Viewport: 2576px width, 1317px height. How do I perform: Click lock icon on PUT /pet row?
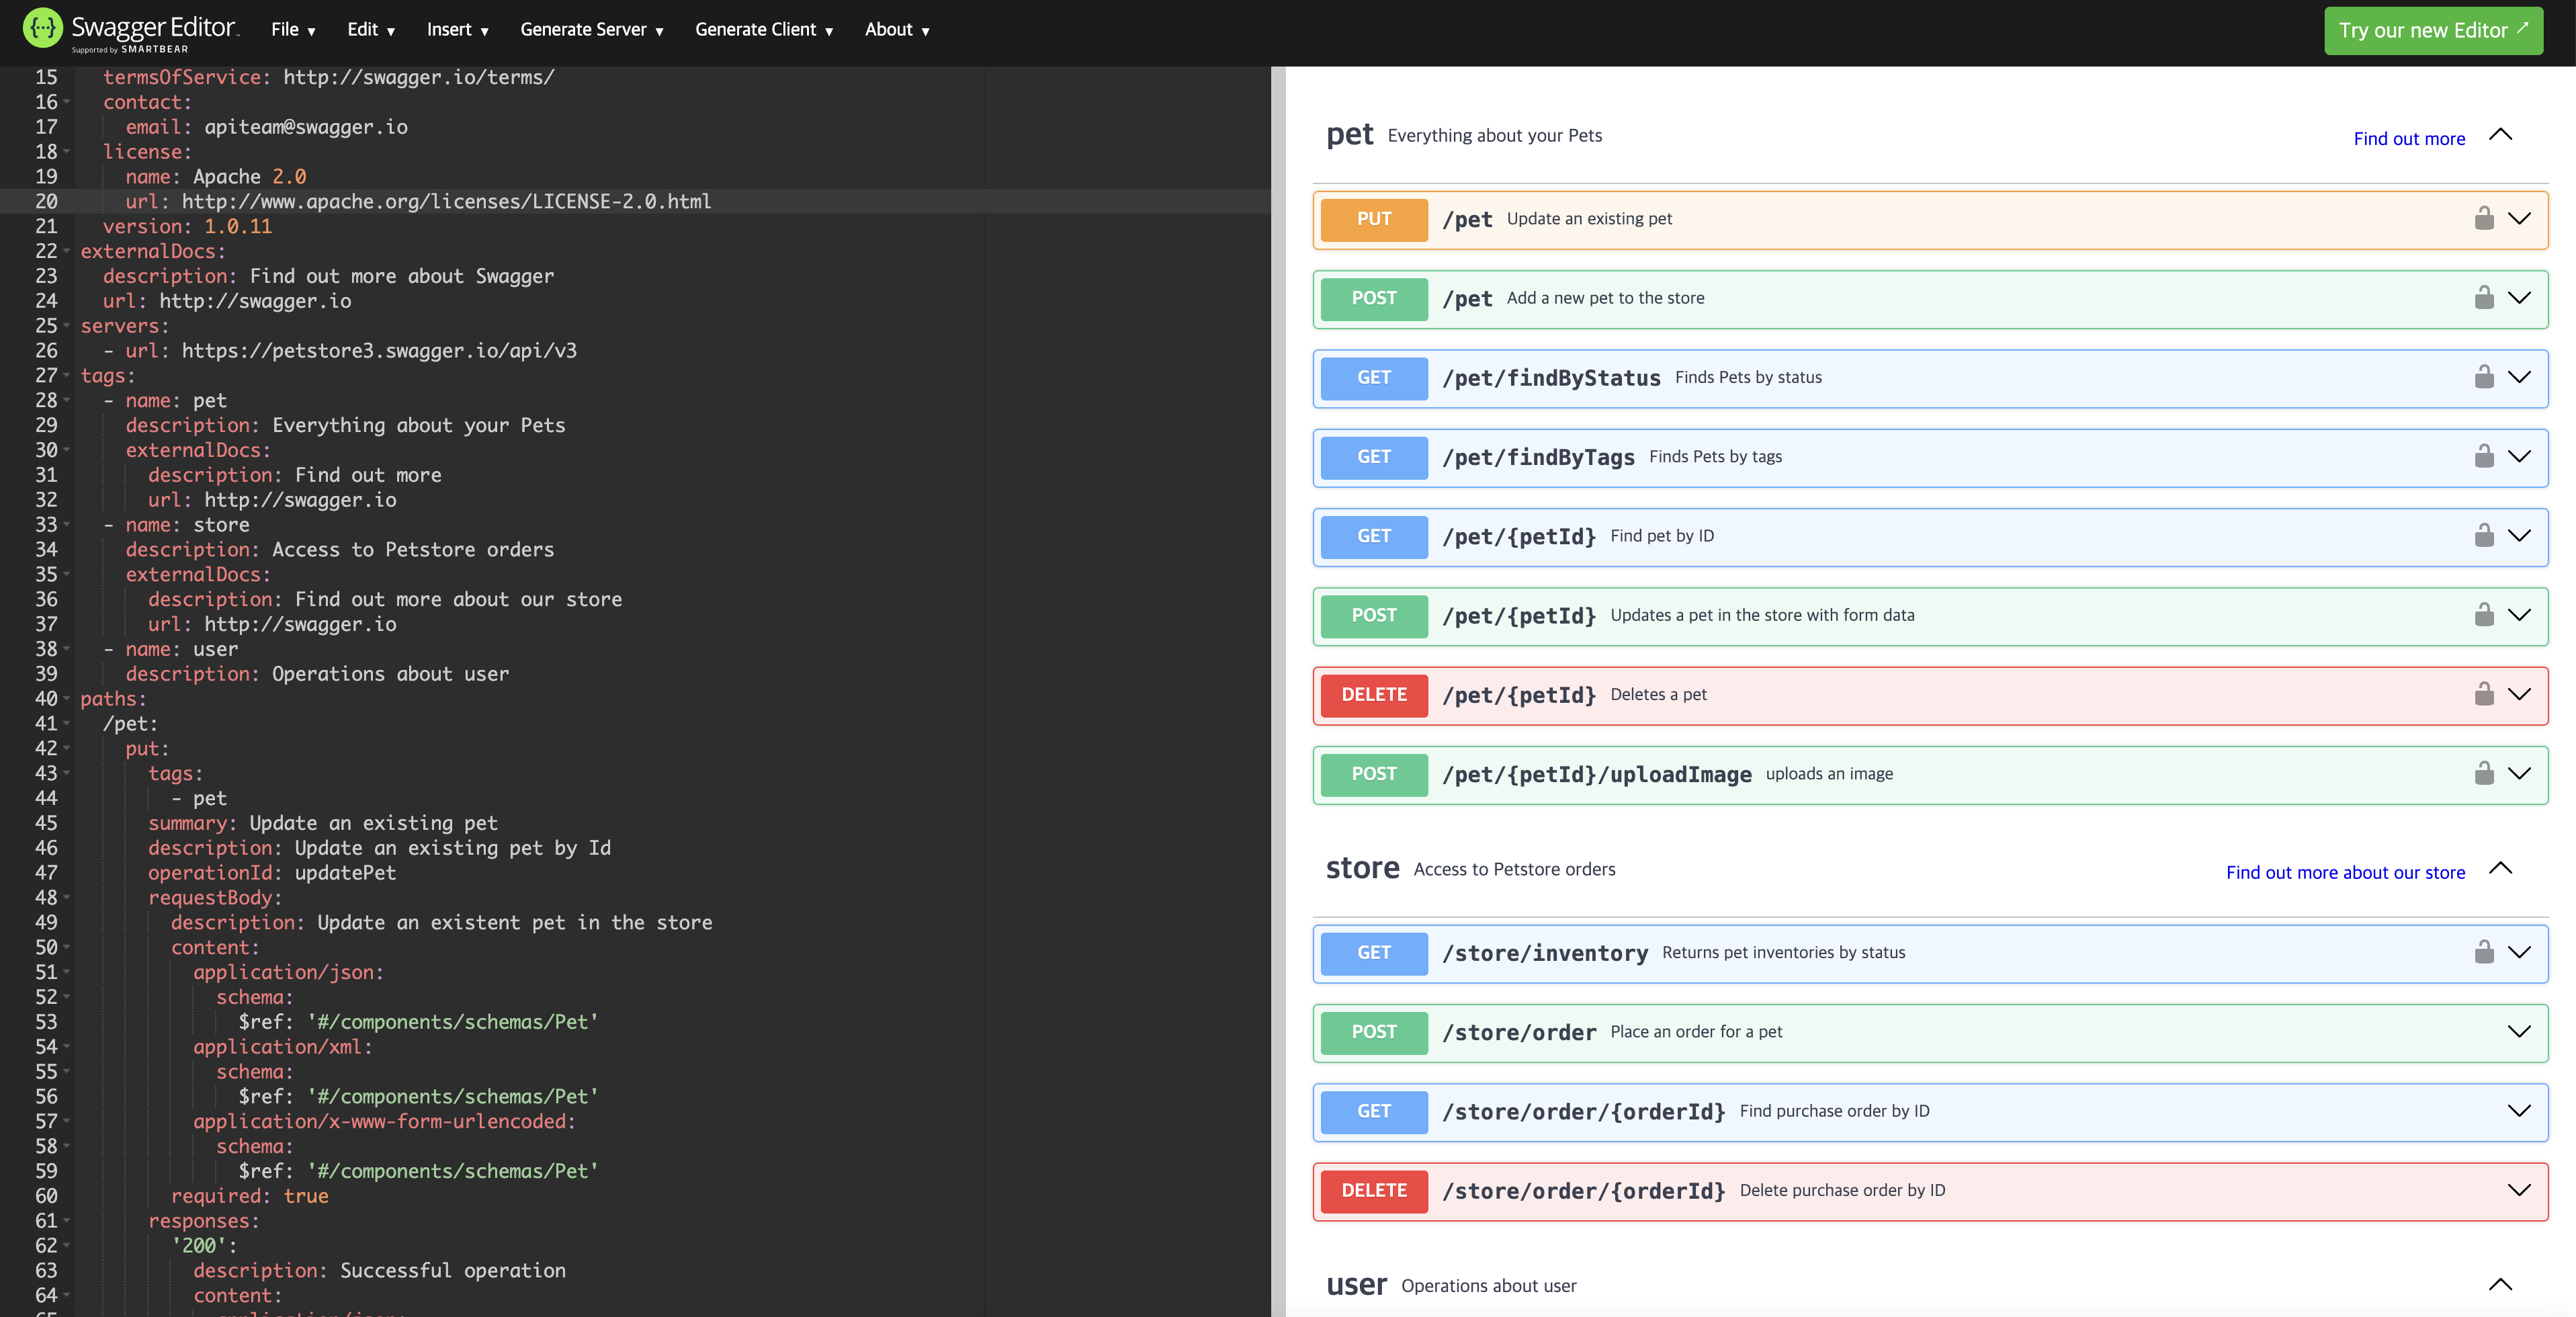2484,218
